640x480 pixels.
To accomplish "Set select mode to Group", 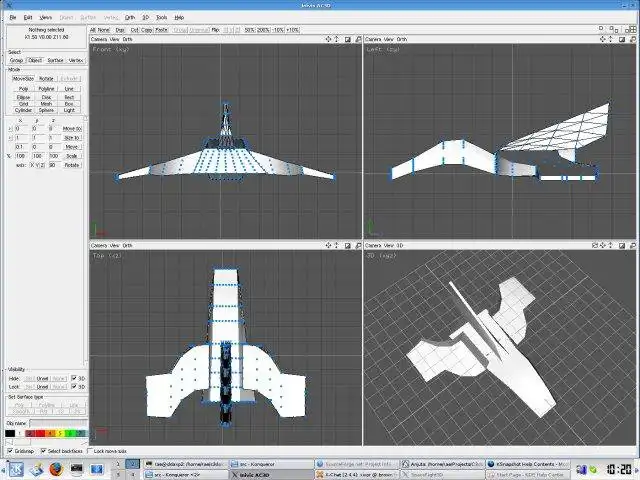I will pyautogui.click(x=16, y=60).
